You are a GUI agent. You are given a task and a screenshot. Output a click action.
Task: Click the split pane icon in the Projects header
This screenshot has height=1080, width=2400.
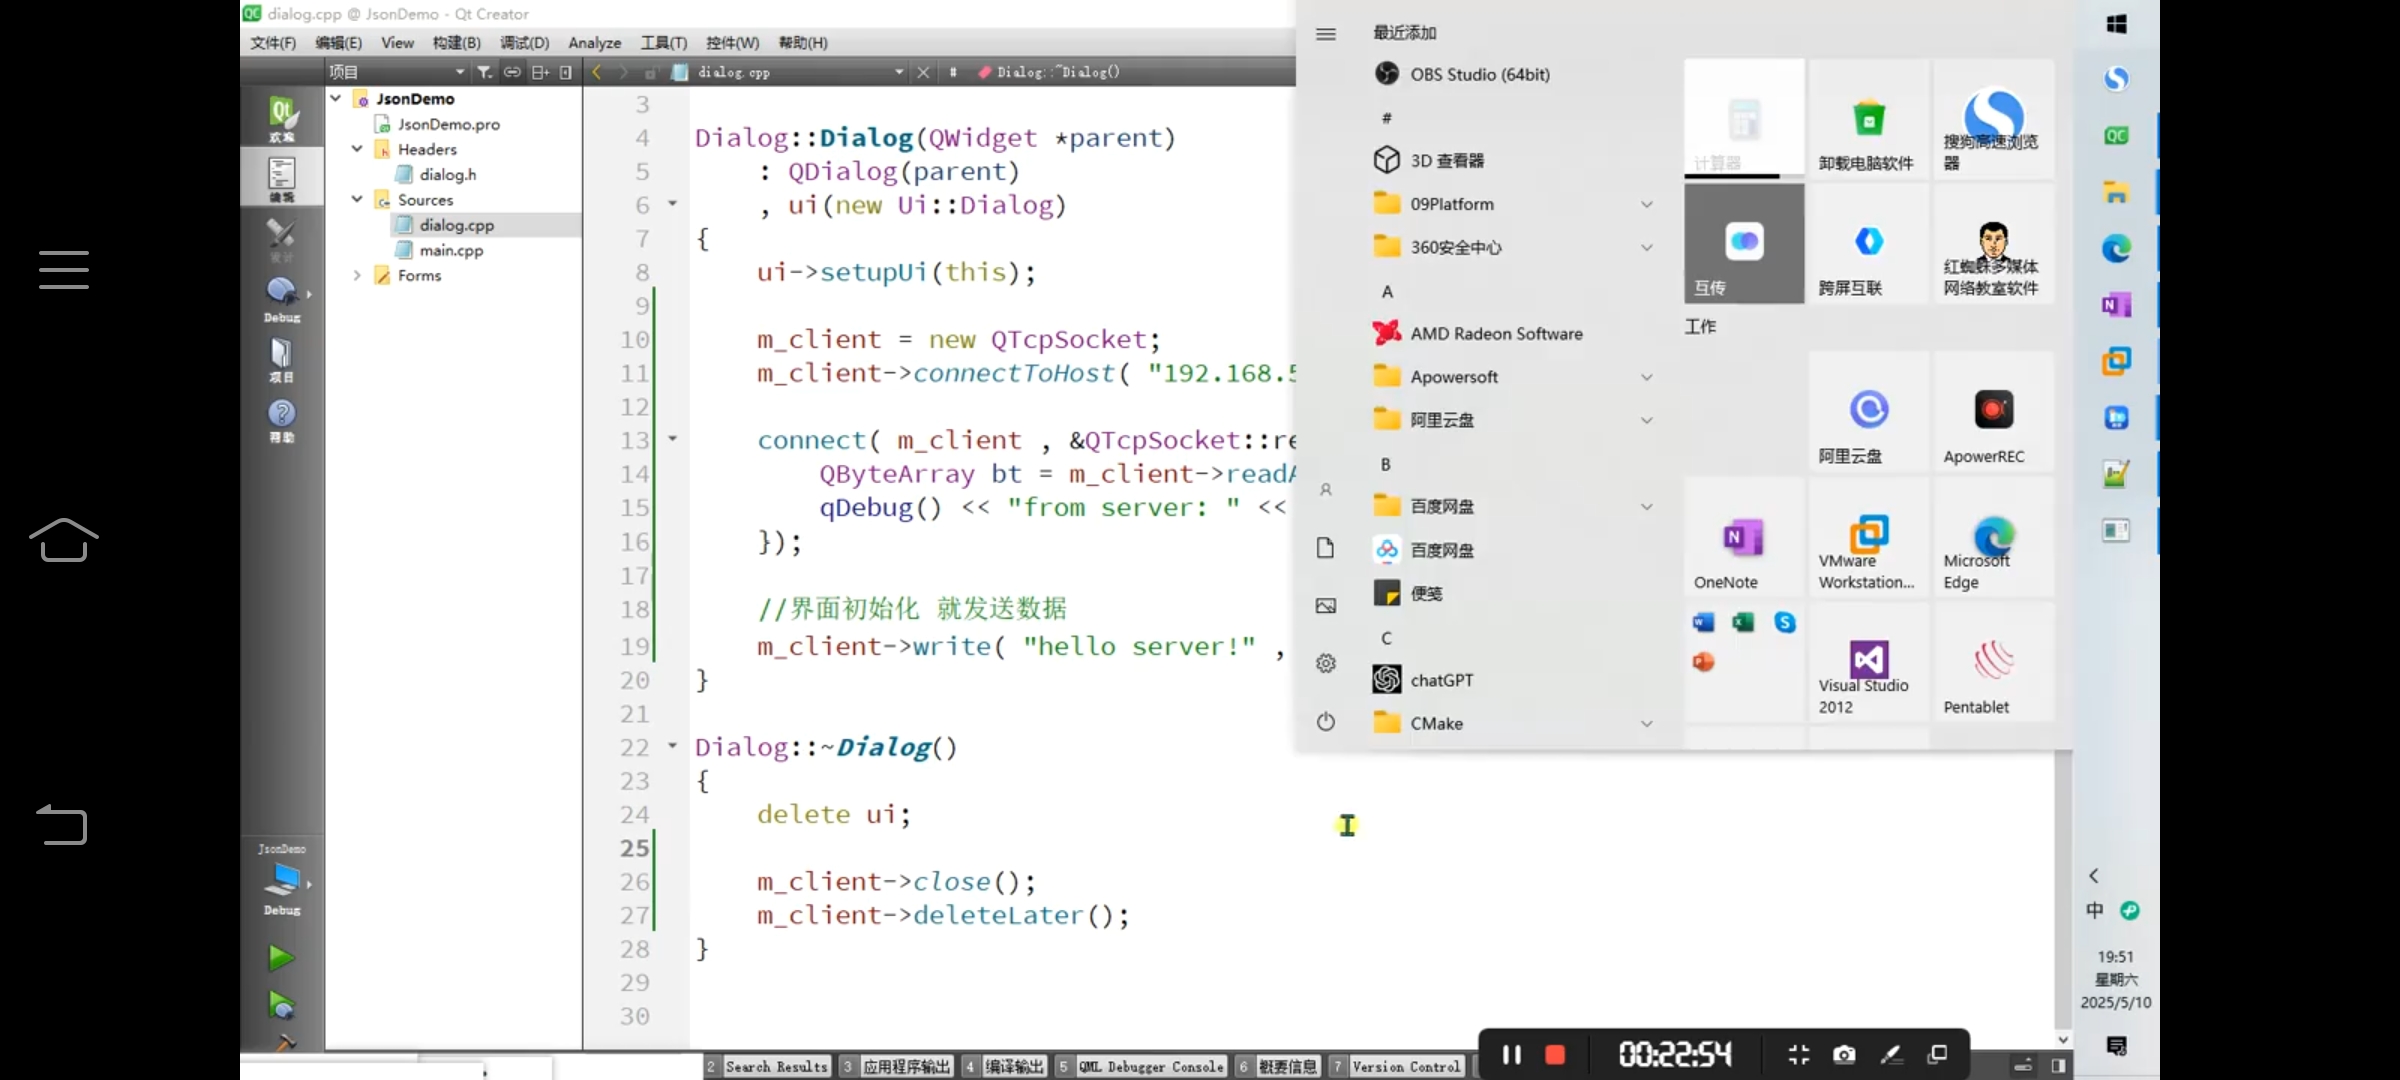pyautogui.click(x=540, y=72)
